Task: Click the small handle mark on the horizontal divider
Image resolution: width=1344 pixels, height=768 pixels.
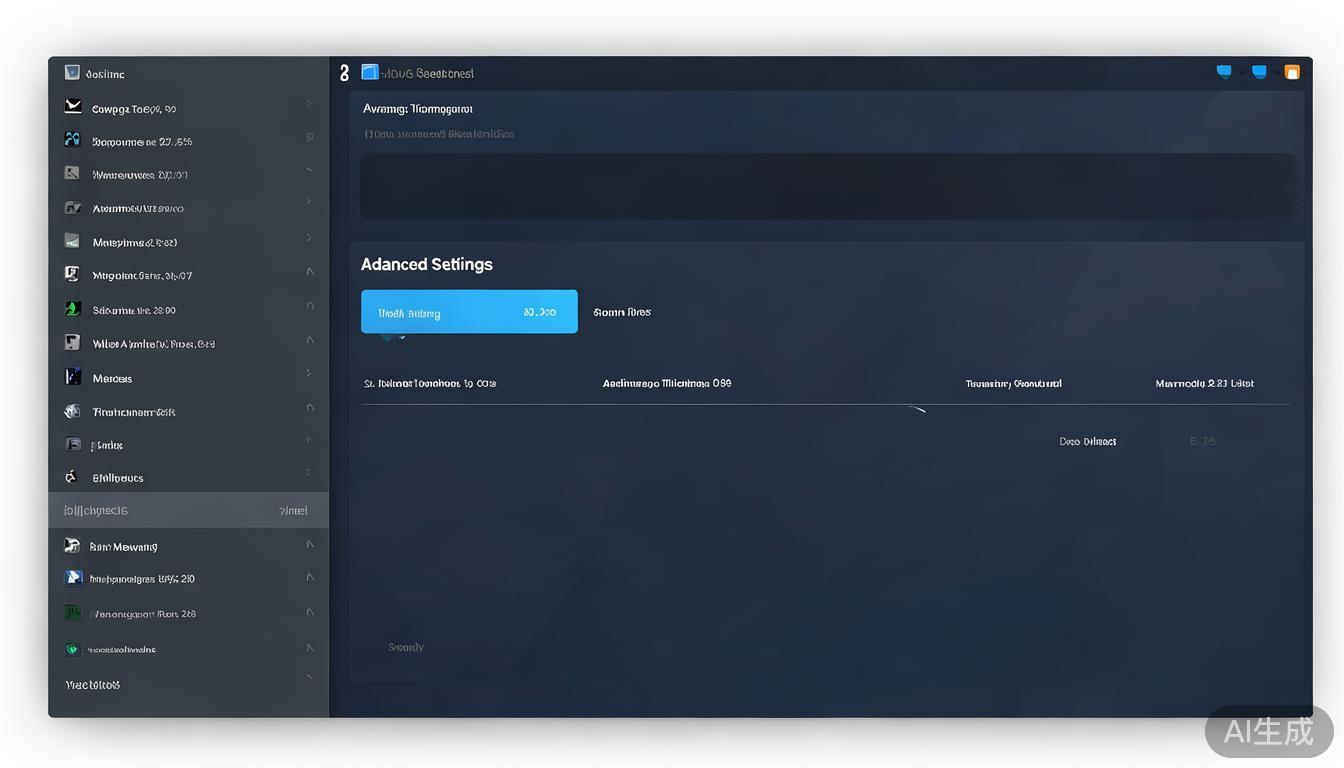Action: [916, 408]
